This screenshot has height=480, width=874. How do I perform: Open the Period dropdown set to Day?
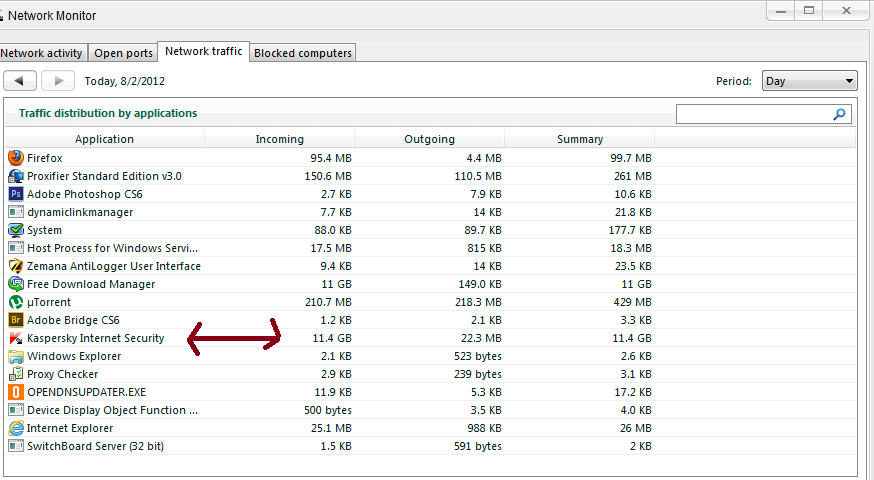click(809, 81)
